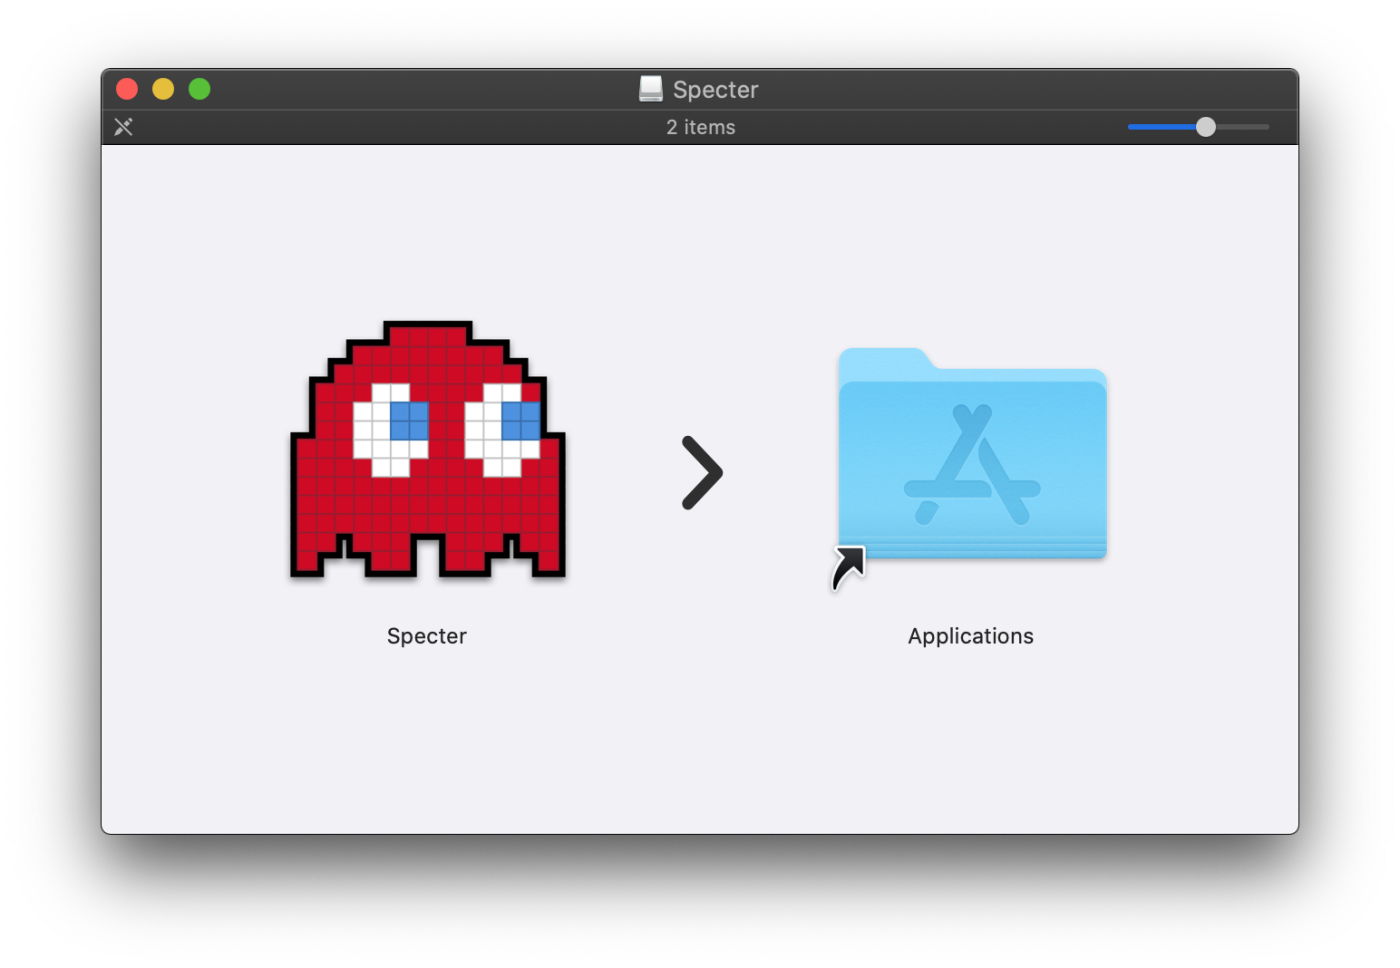Click the "Specter" window title text
The width and height of the screenshot is (1400, 968).
coord(716,89)
